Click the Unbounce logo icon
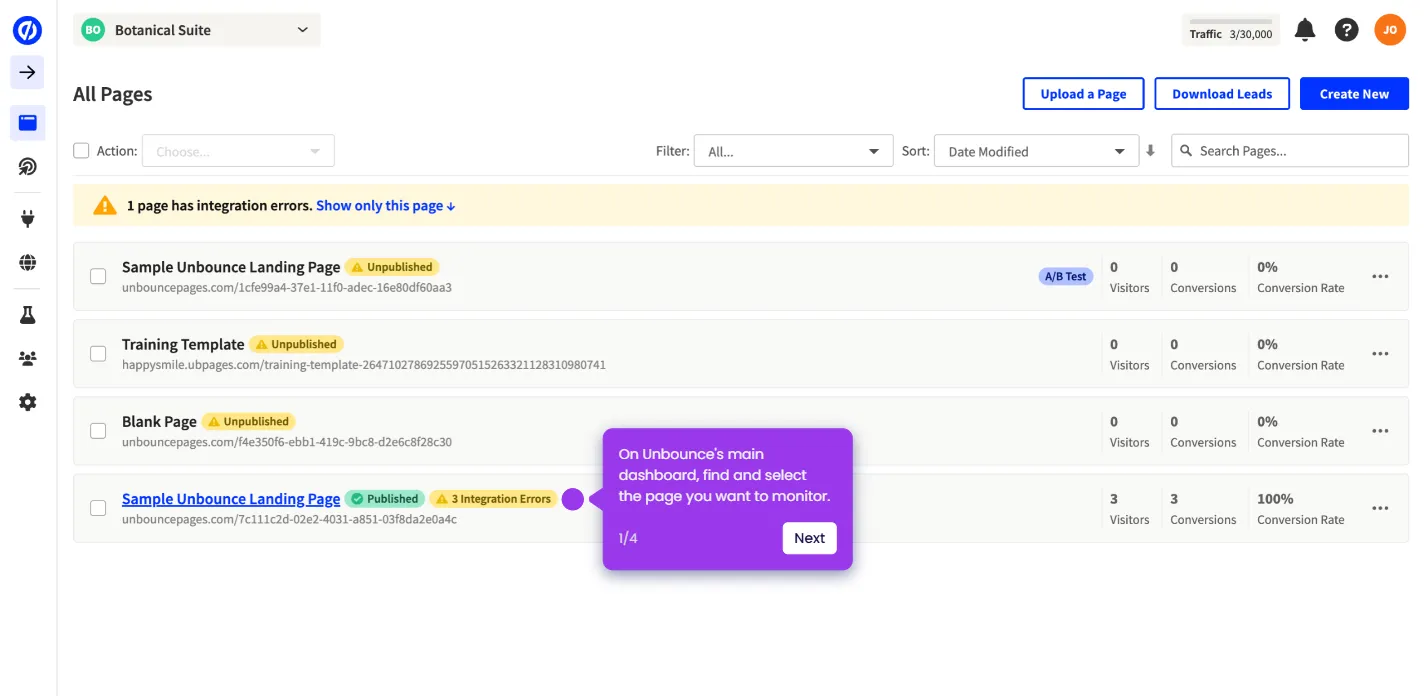Image resolution: width=1425 pixels, height=696 pixels. pyautogui.click(x=27, y=30)
